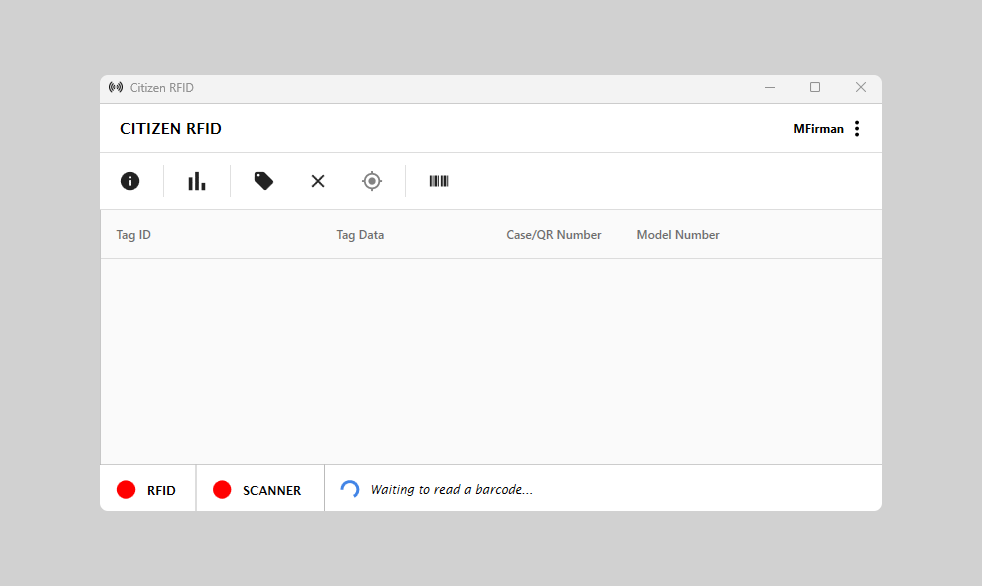Select the RFID label in status bar
This screenshot has height=586, width=982.
coord(161,490)
